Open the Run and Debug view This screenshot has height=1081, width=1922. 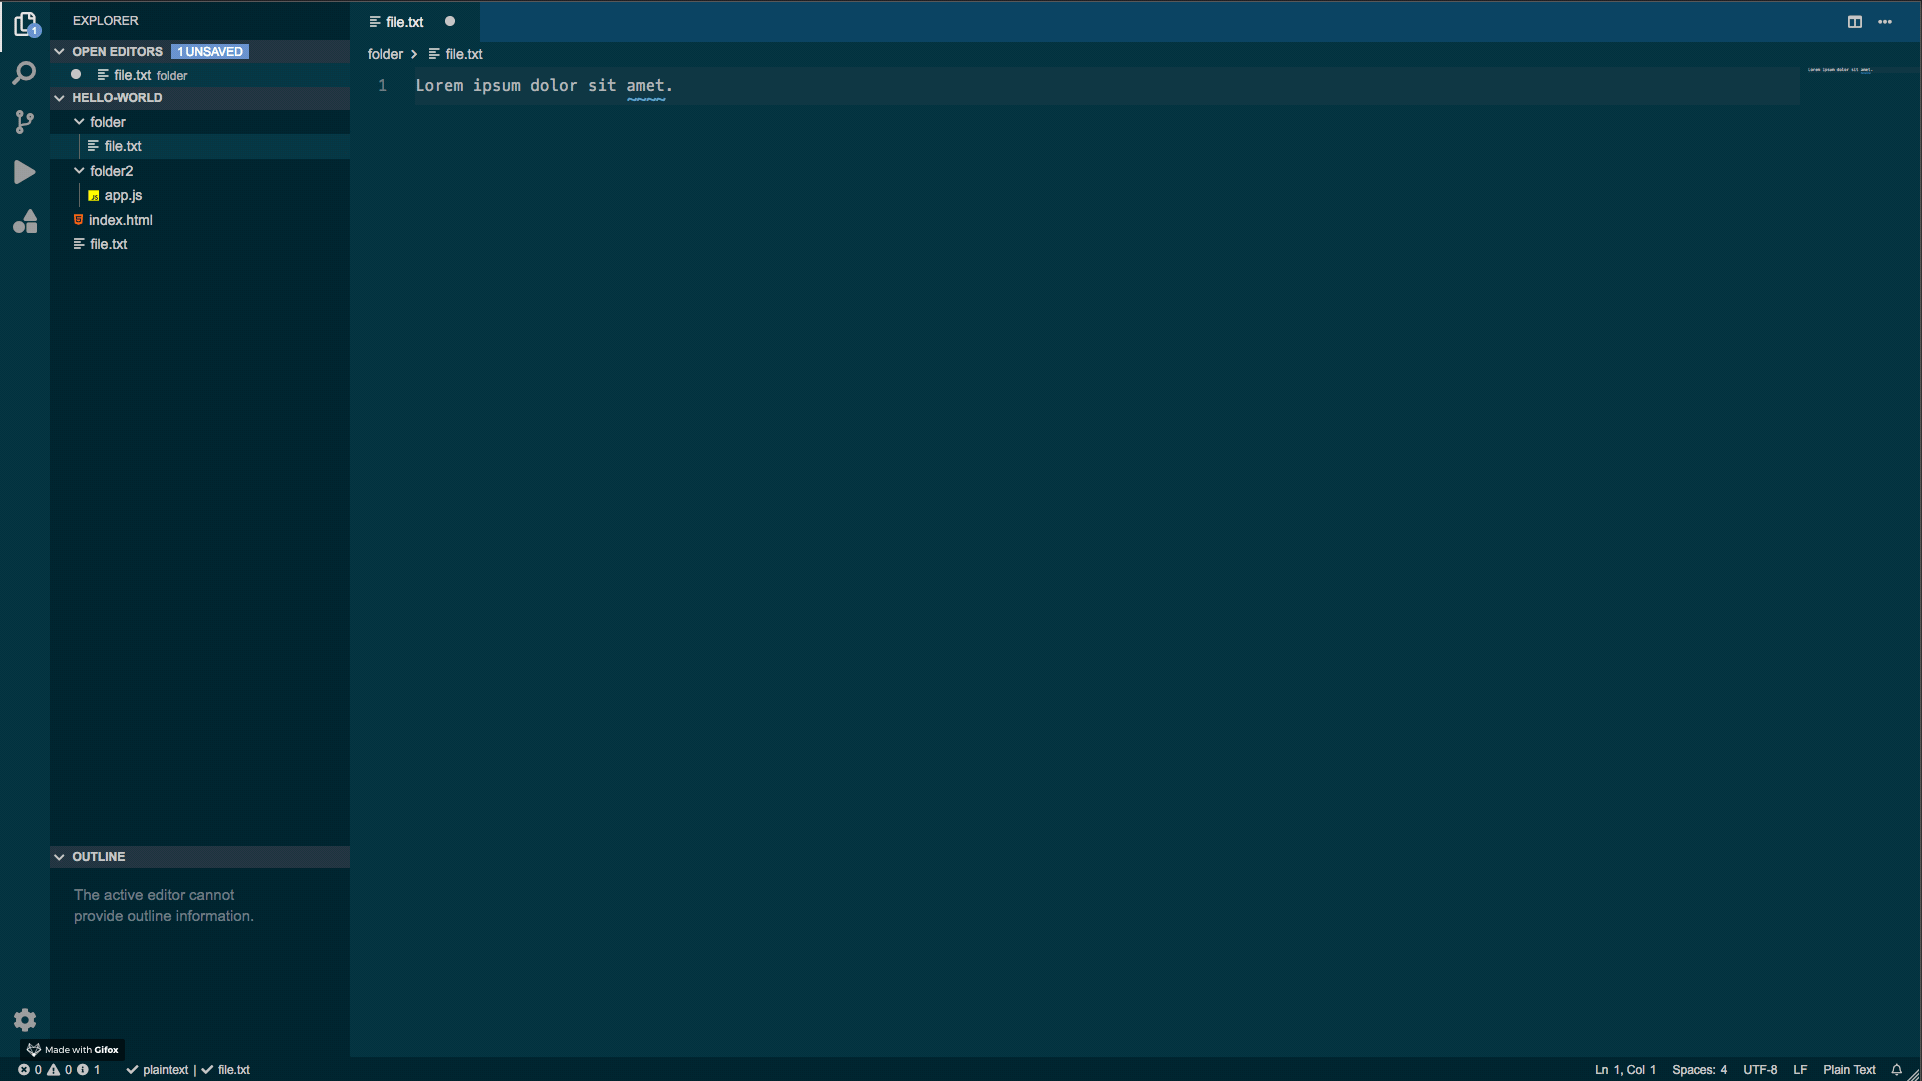click(x=25, y=172)
